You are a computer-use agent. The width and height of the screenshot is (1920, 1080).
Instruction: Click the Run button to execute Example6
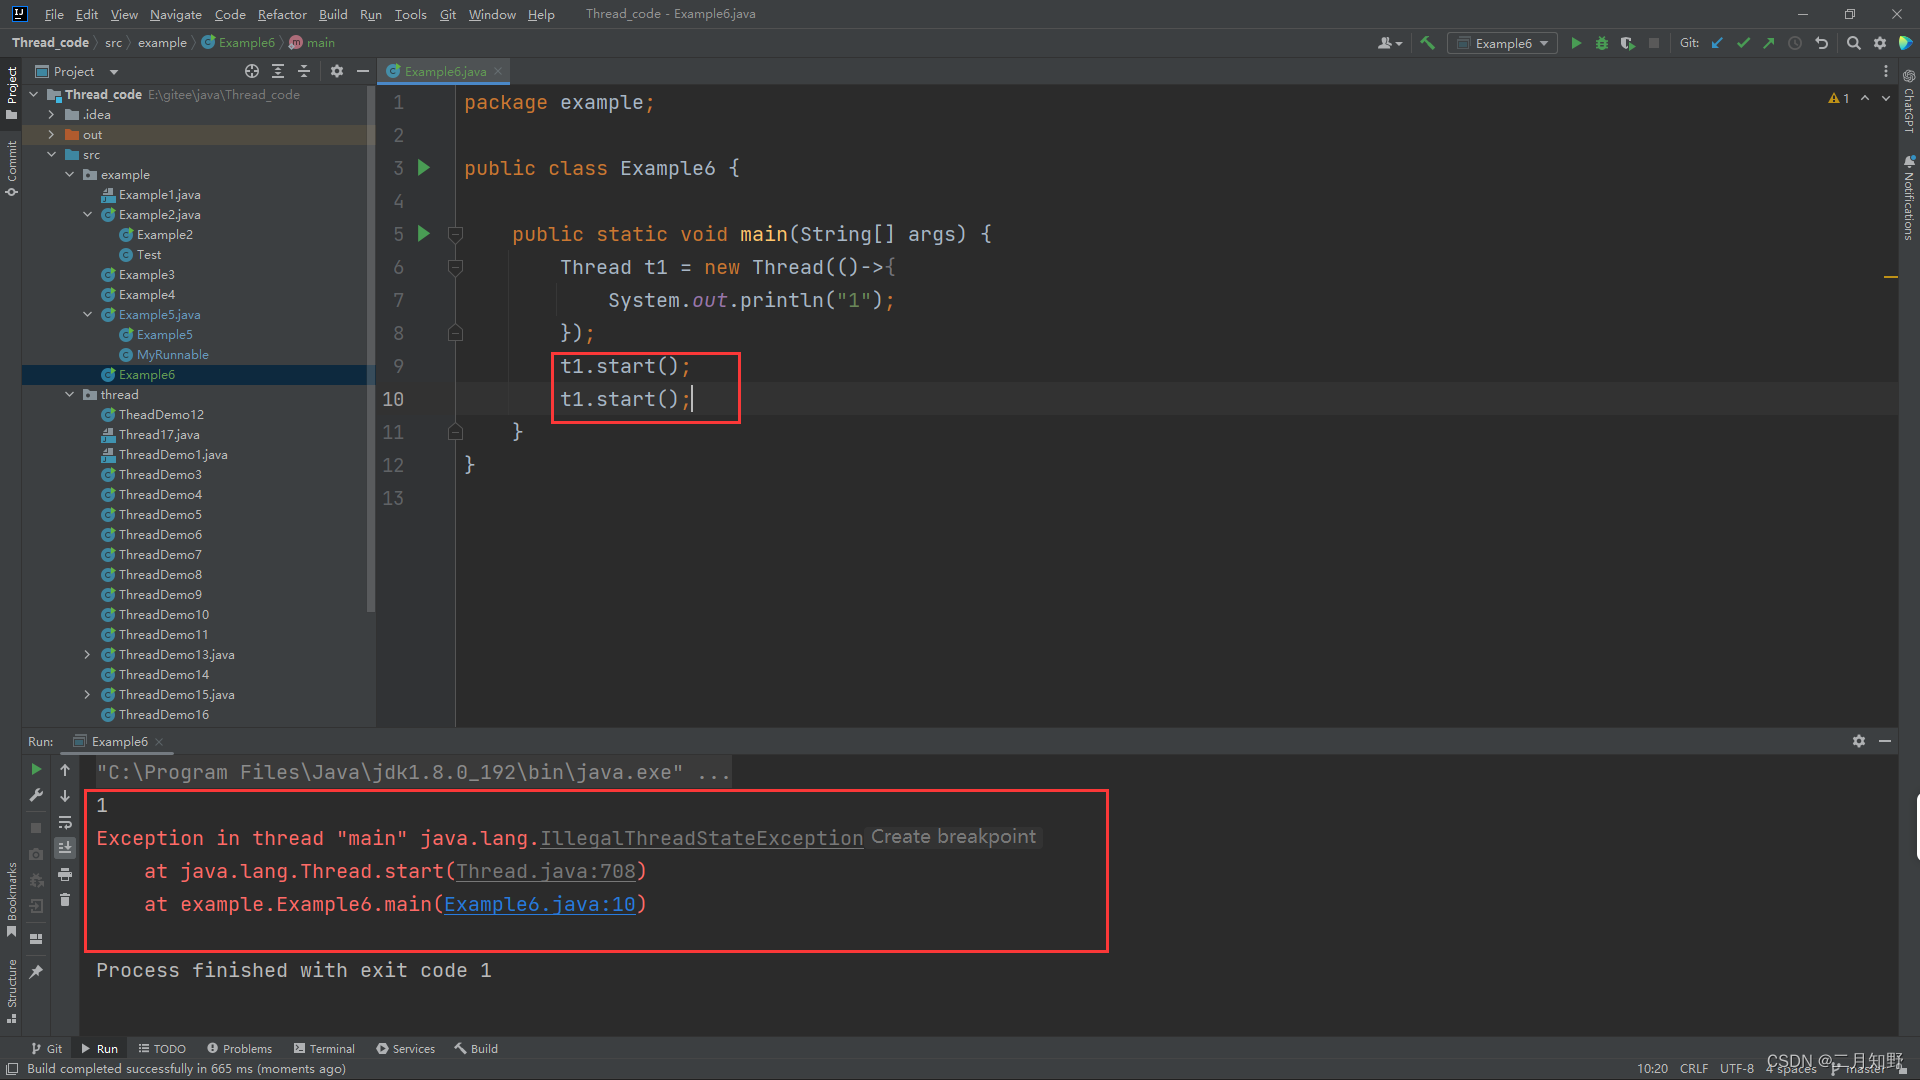(x=1576, y=44)
